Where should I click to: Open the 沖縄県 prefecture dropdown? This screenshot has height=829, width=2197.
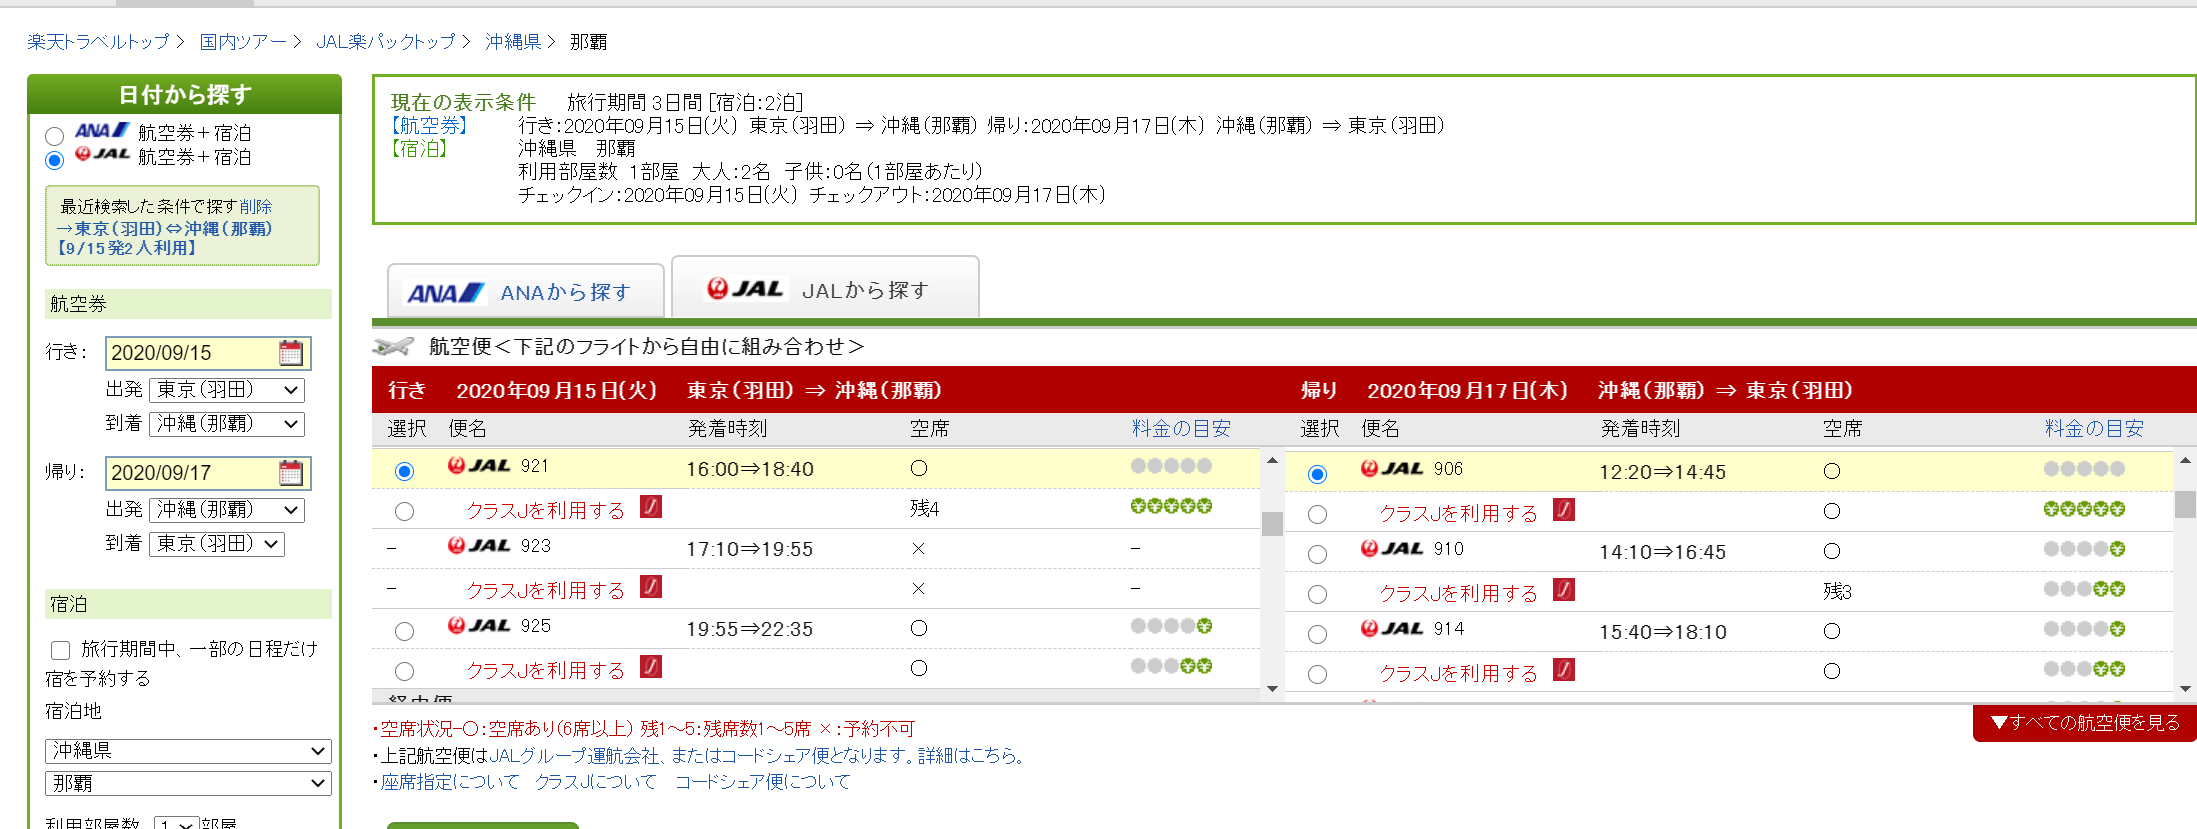188,751
